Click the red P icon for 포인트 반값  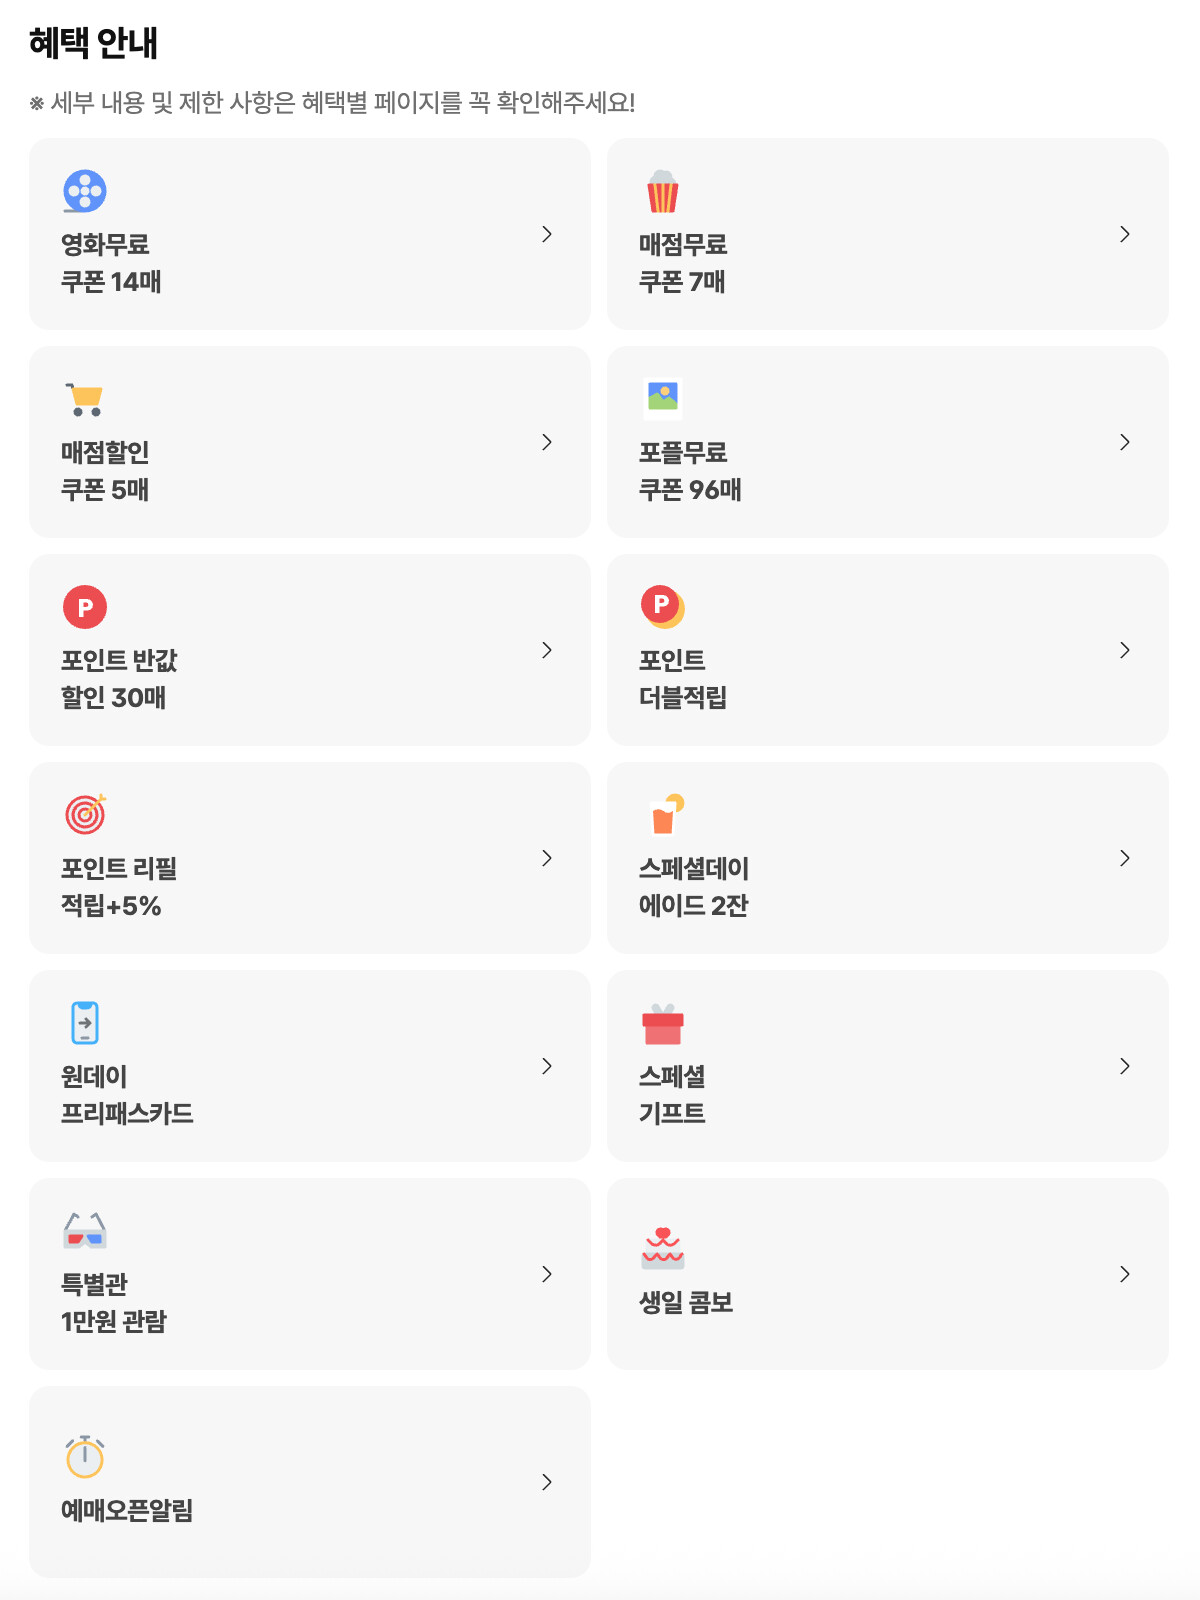click(85, 607)
